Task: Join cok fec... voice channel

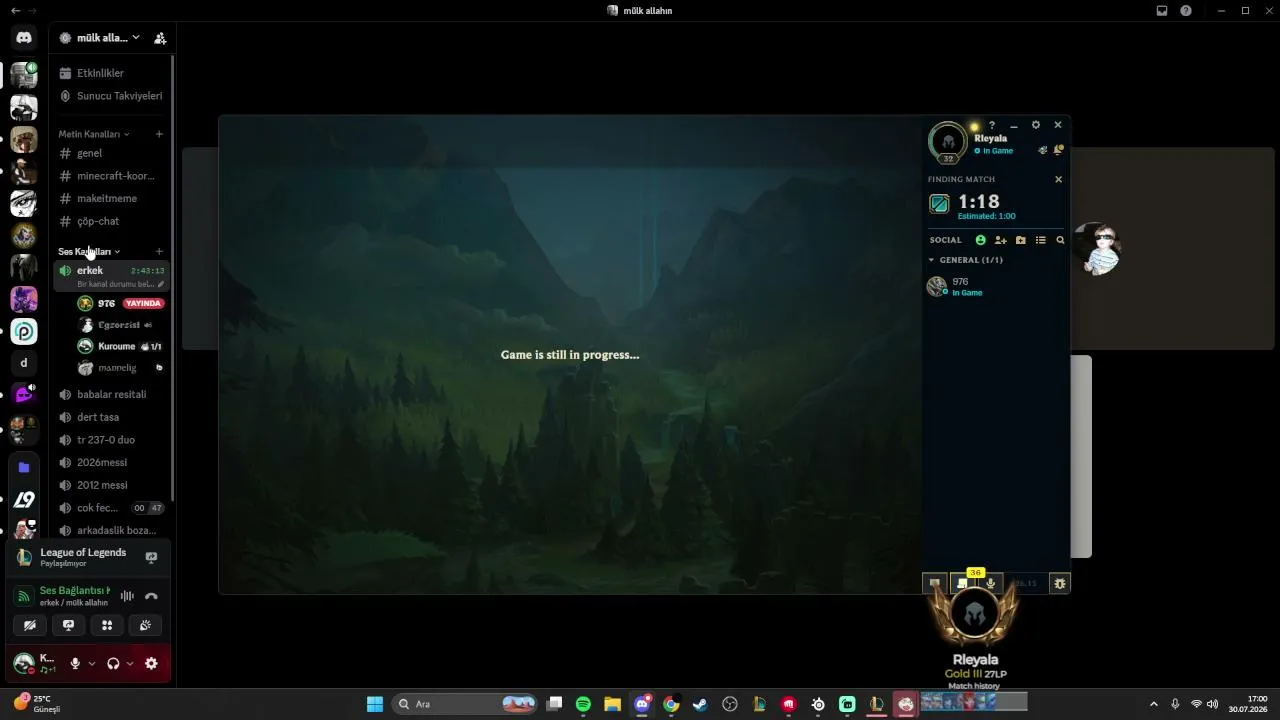Action: [x=110, y=508]
